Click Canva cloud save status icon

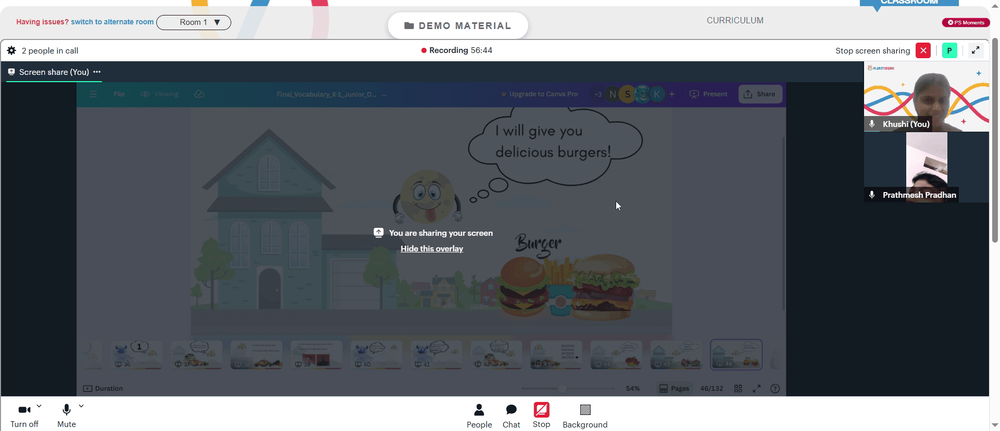199,94
